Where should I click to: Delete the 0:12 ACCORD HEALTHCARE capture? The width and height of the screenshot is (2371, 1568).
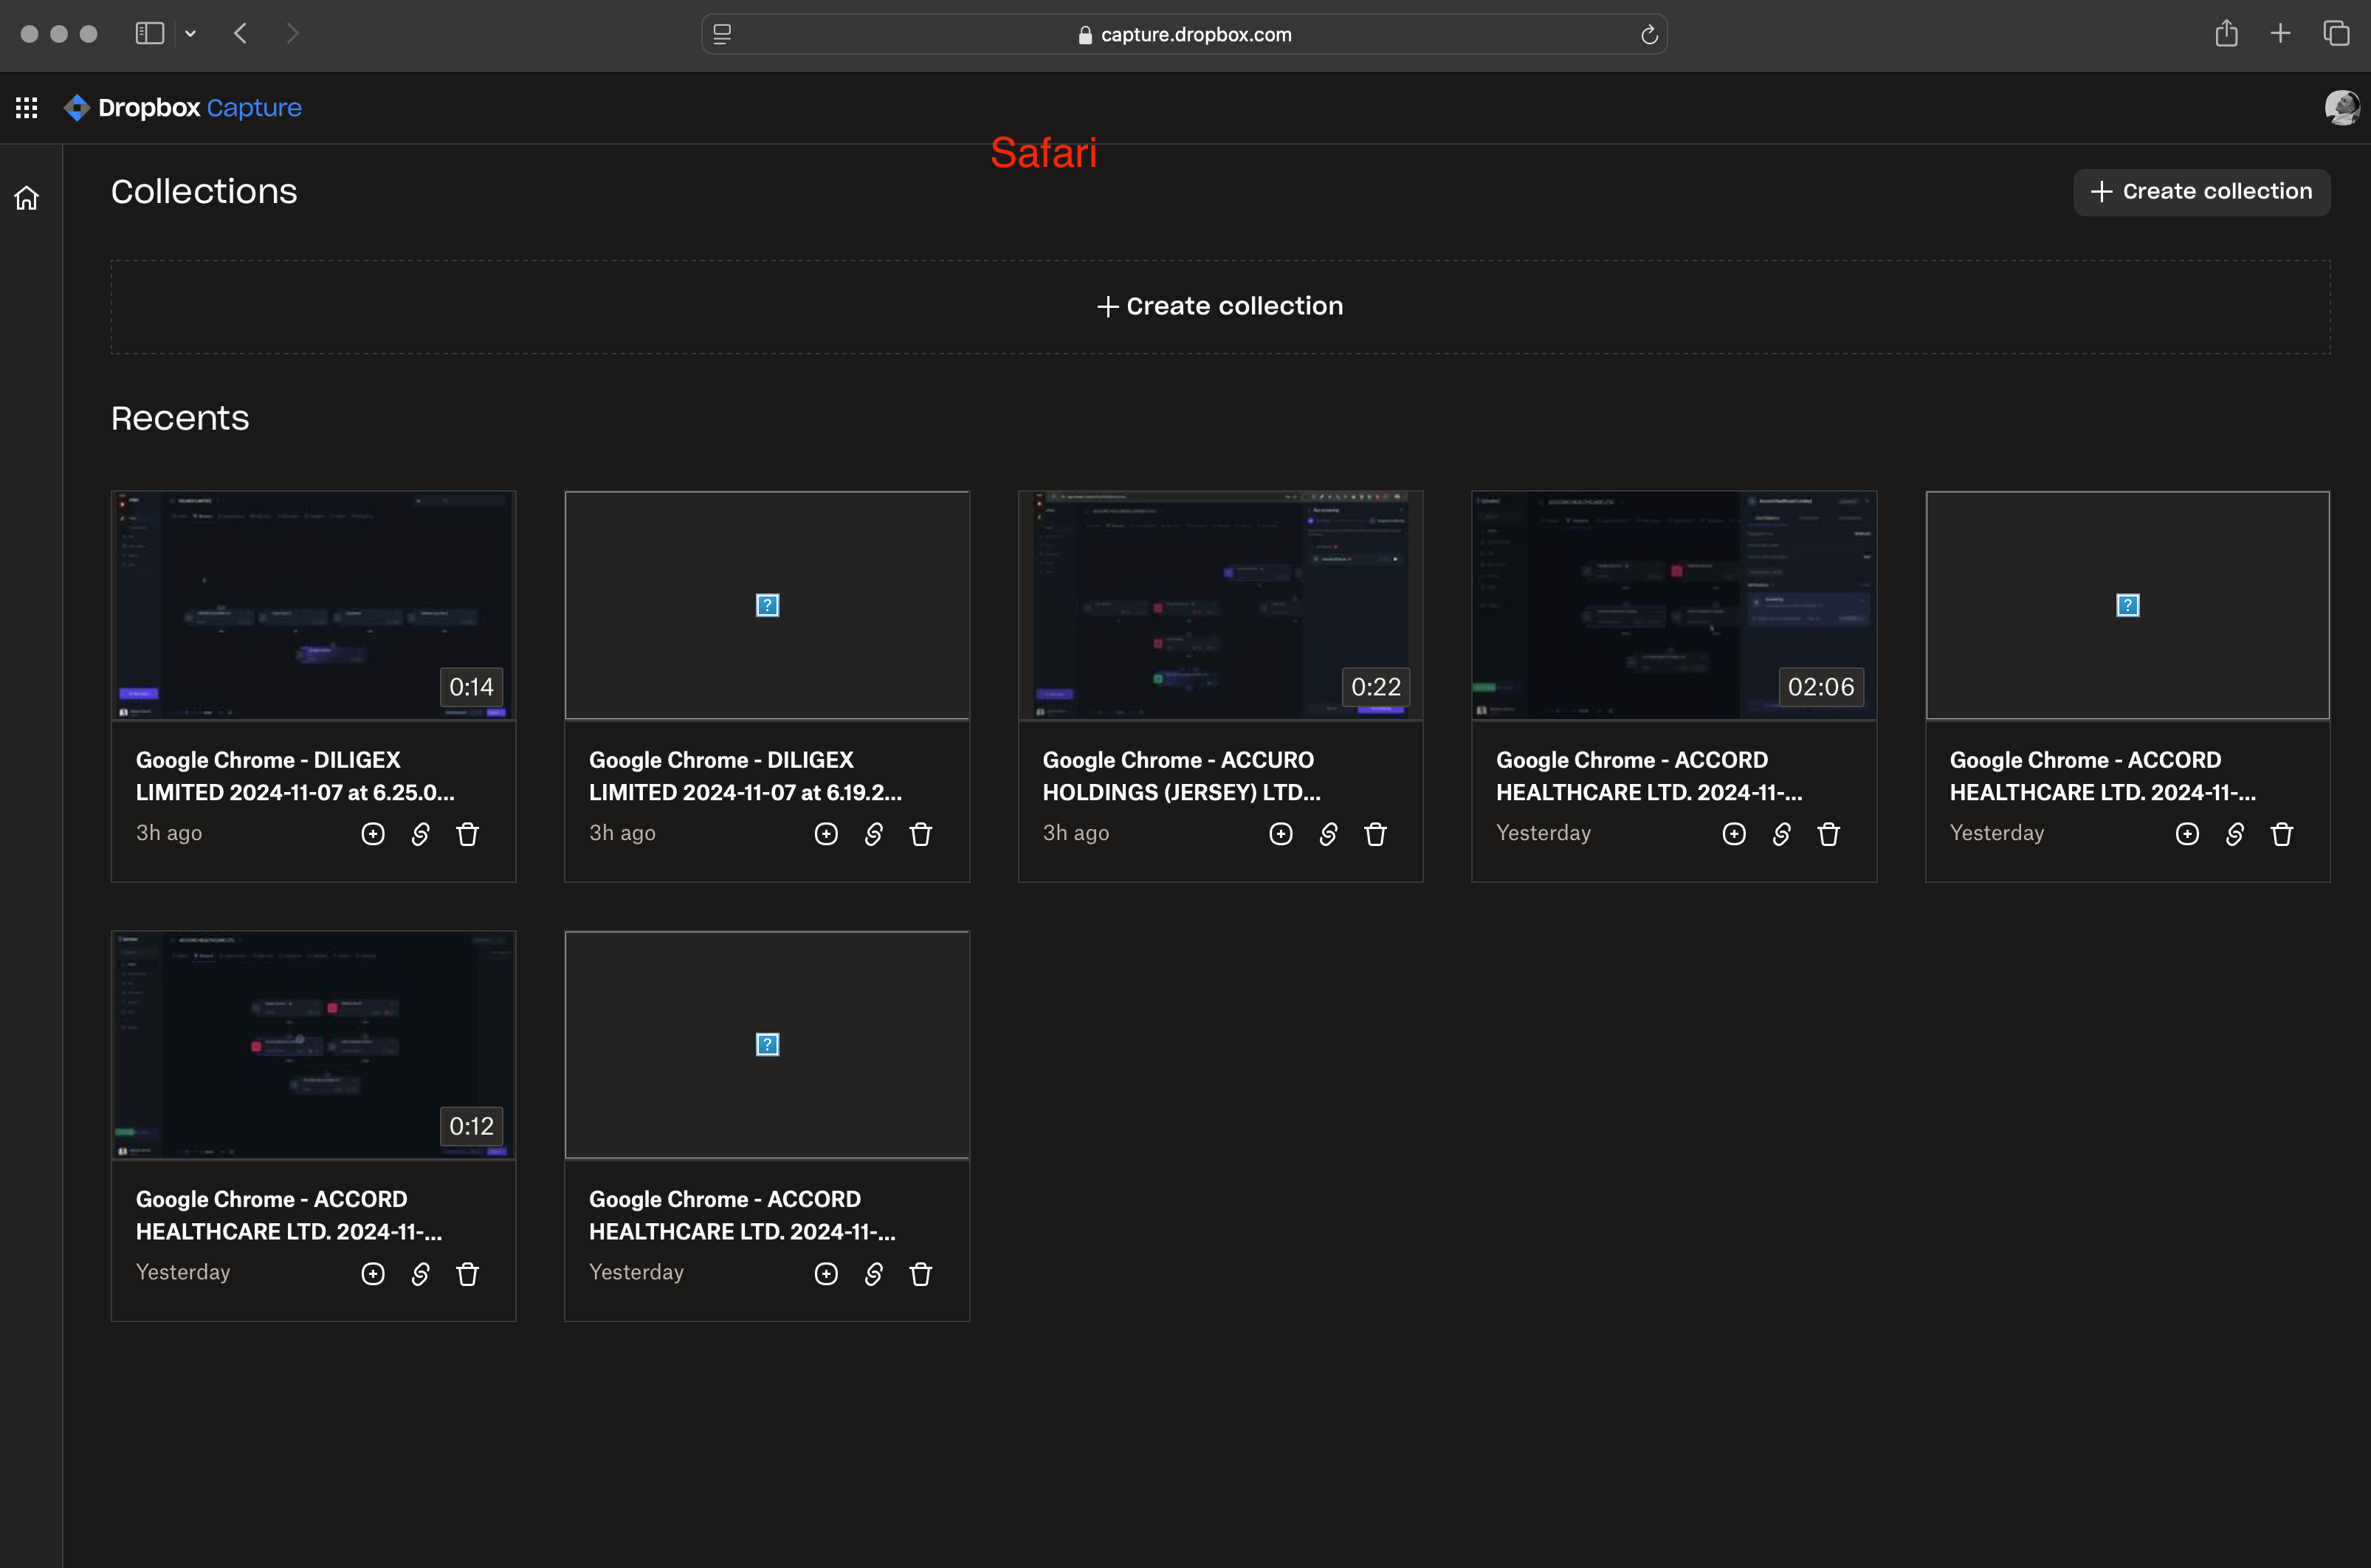point(468,1274)
